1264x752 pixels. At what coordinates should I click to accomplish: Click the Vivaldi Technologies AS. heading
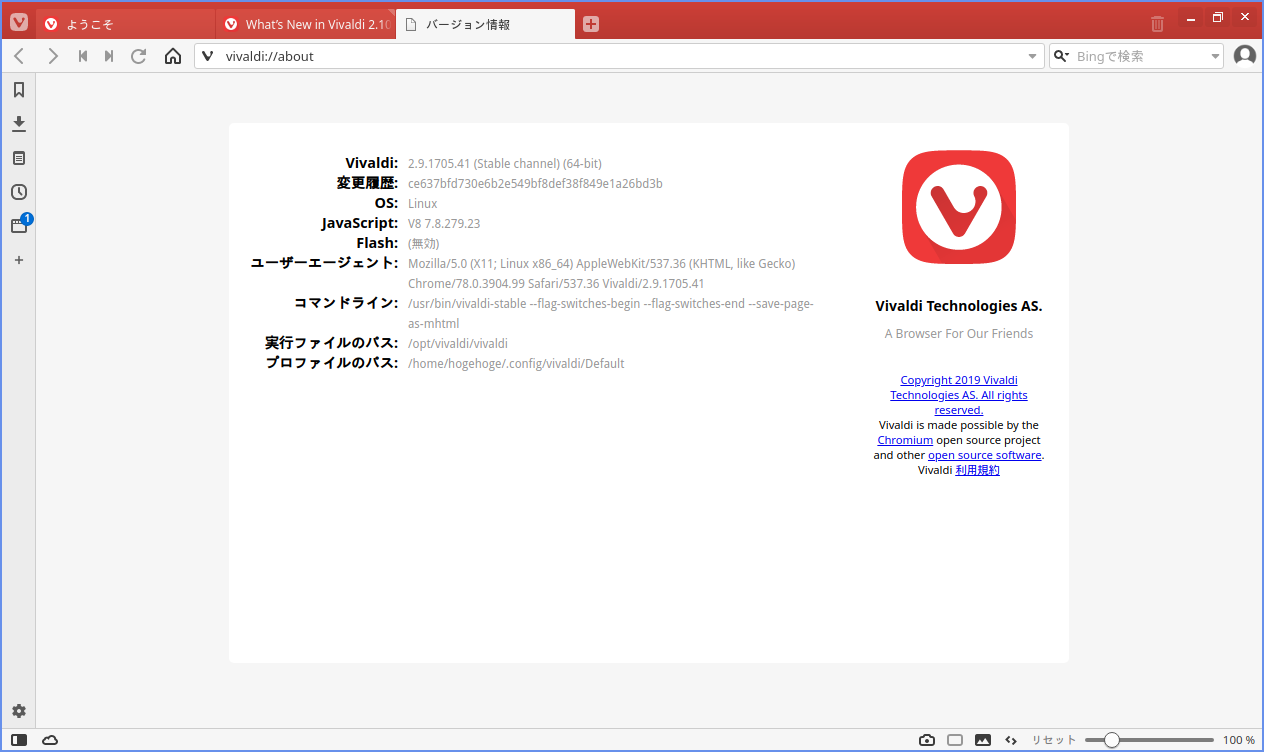click(959, 306)
